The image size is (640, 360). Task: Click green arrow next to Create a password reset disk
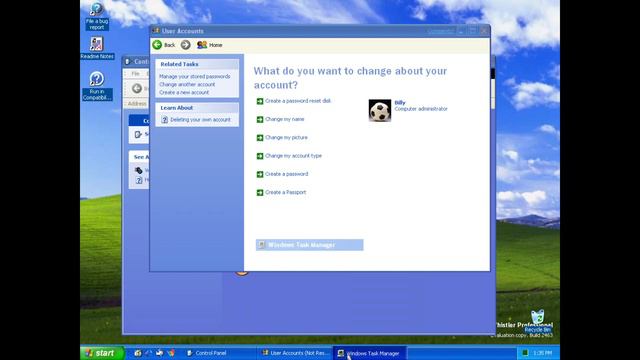point(260,101)
